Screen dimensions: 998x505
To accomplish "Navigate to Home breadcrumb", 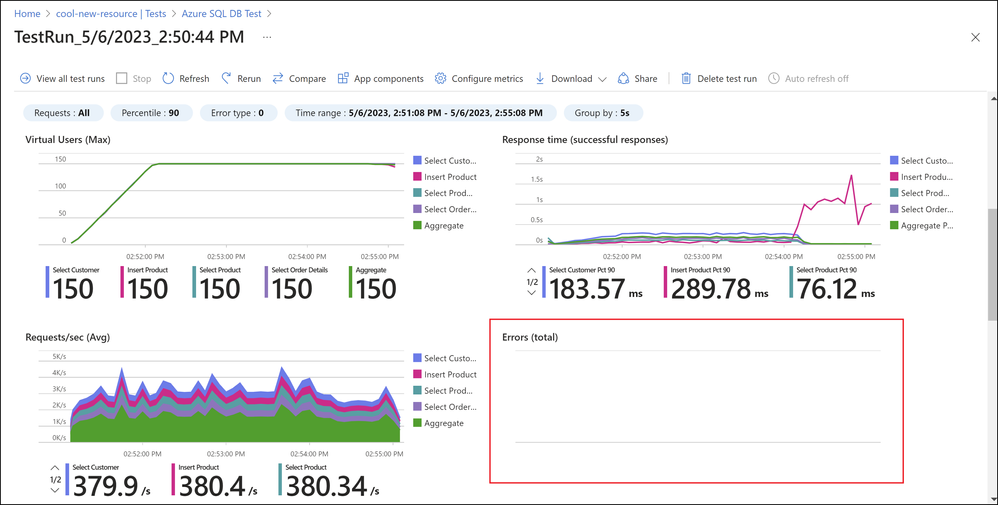I will pos(27,13).
